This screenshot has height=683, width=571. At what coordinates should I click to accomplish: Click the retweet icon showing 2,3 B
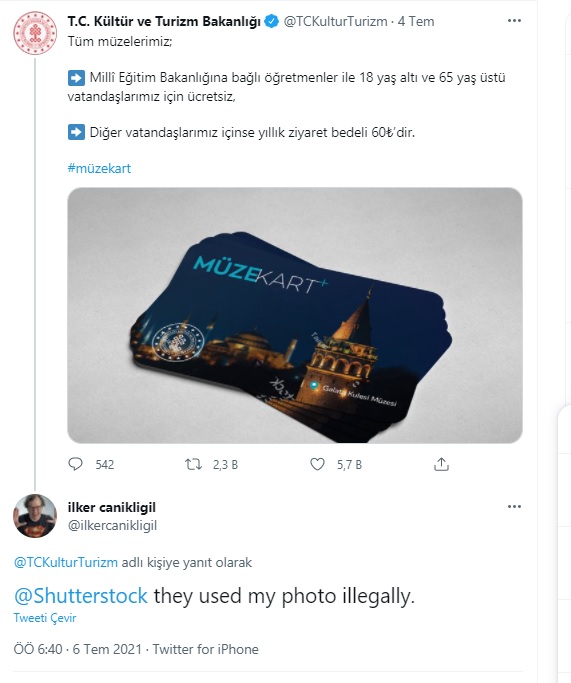(x=193, y=464)
